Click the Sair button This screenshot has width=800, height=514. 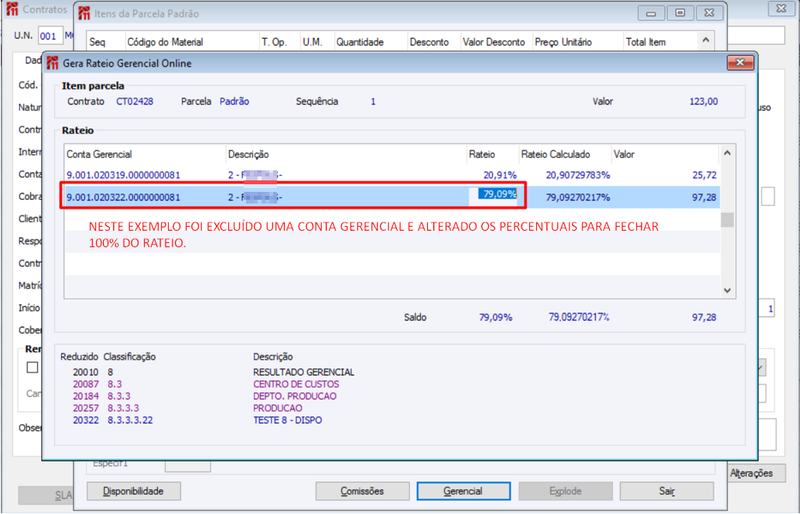(x=666, y=491)
